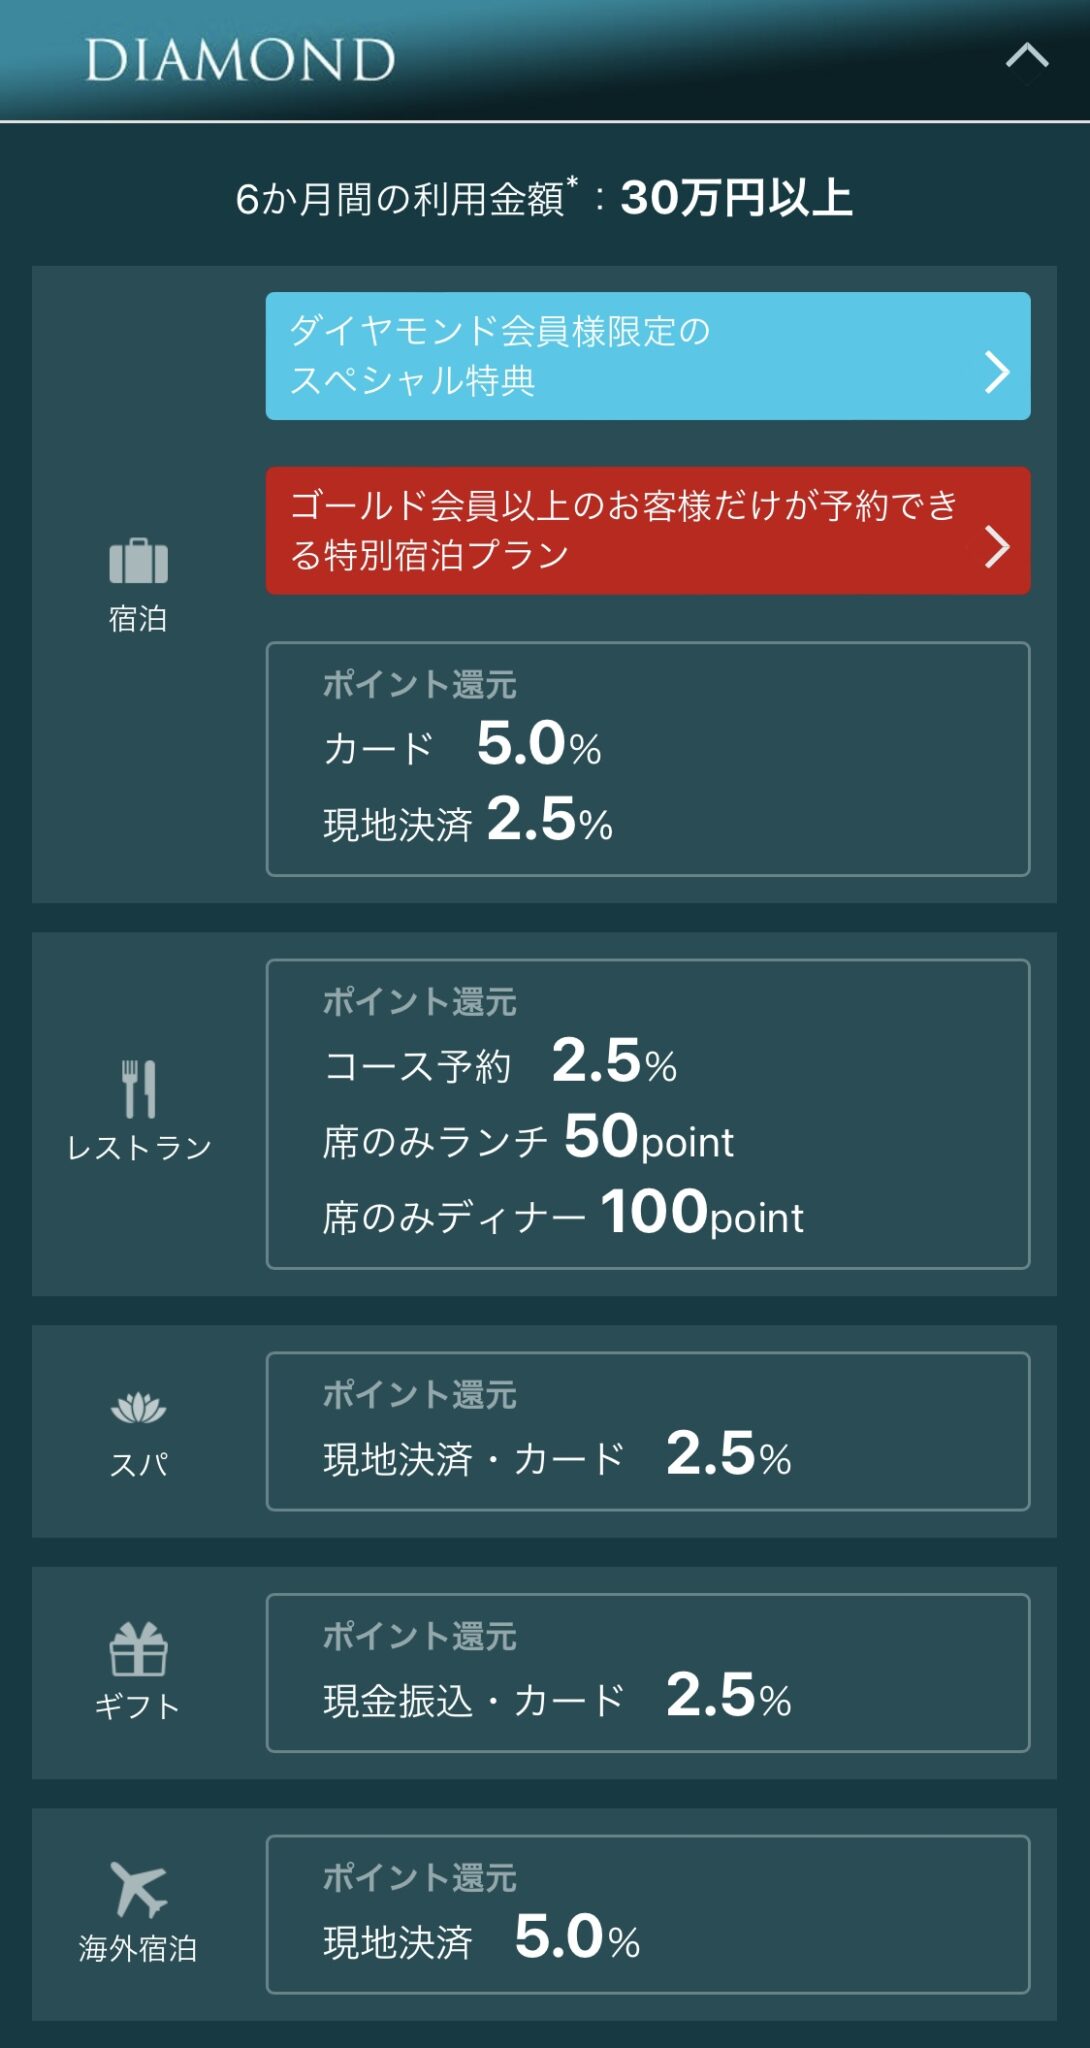Tap the arrow on the blue banner

coord(996,372)
